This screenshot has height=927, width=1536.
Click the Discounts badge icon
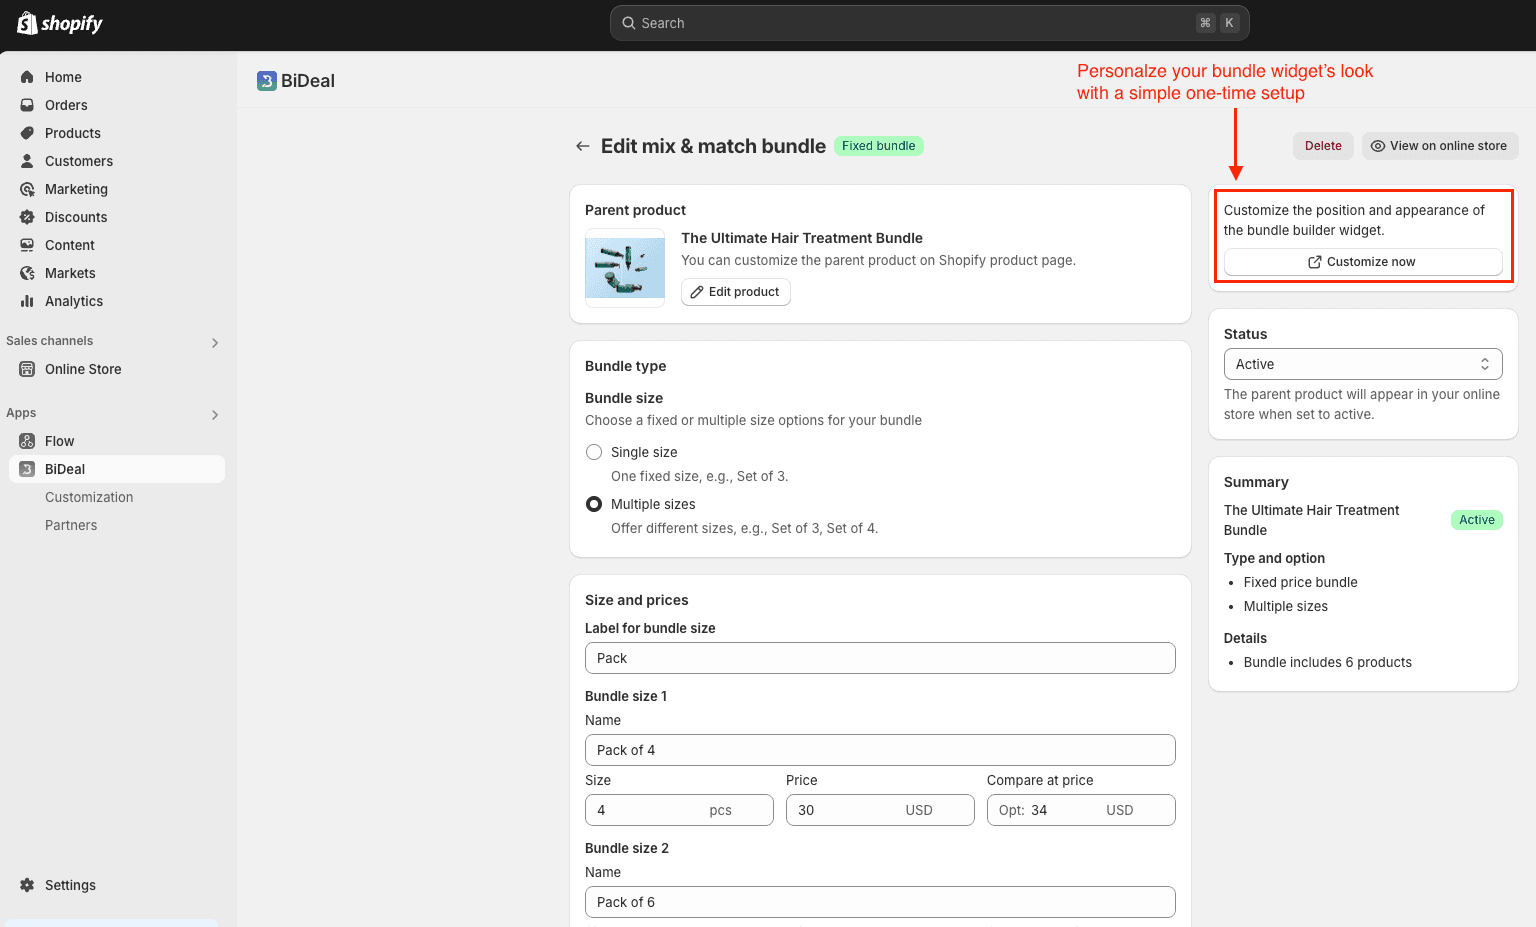coord(27,217)
